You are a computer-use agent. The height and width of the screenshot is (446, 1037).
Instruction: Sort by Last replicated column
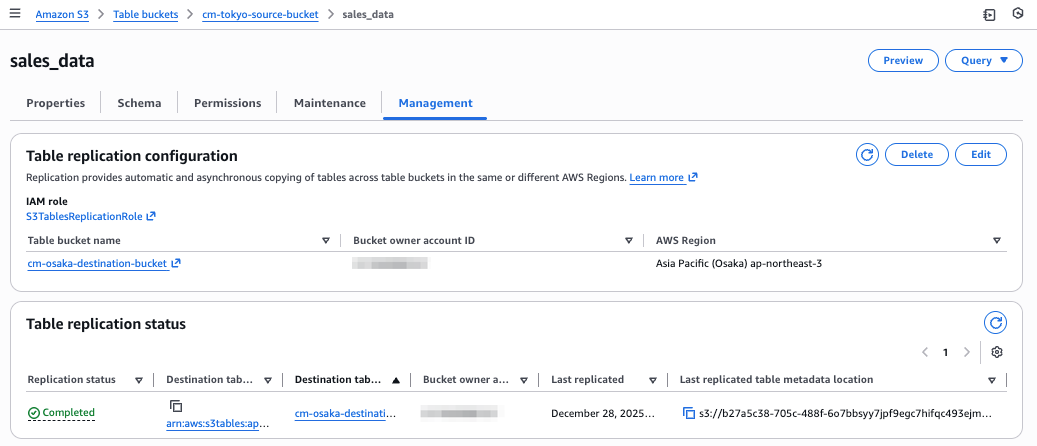coord(653,380)
